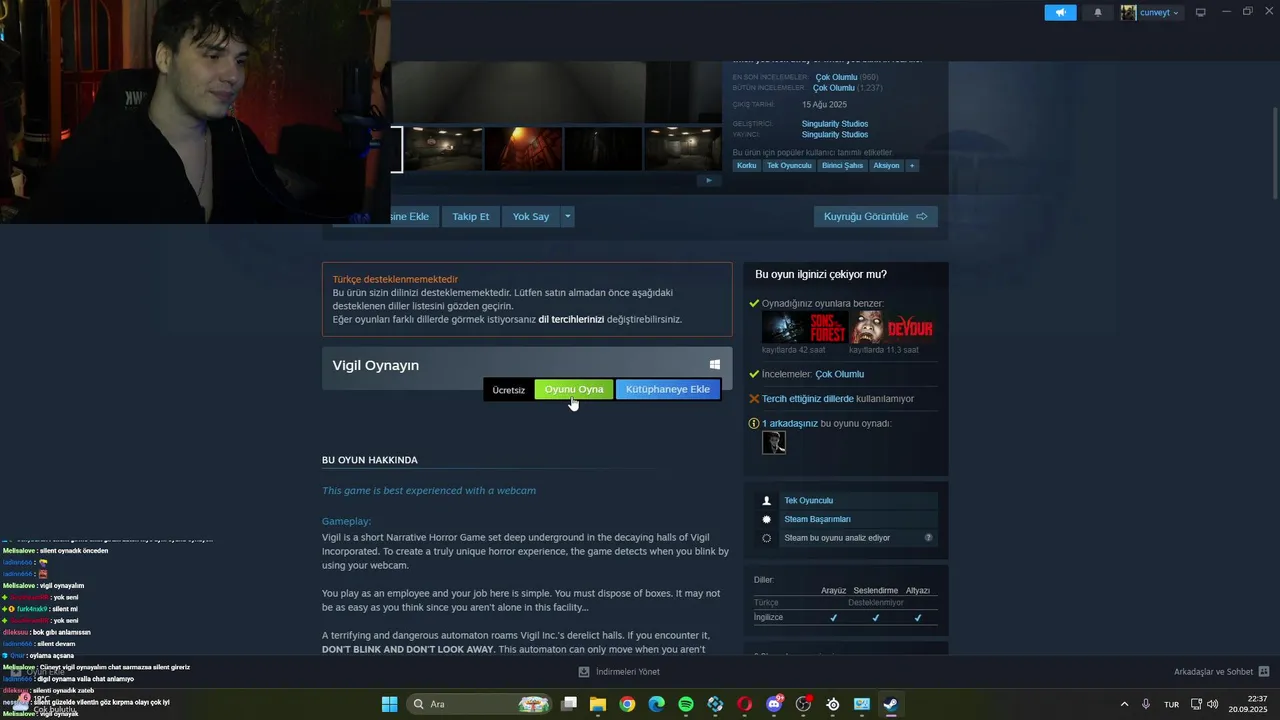This screenshot has width=1280, height=720.
Task: Launch Google Chrome from taskbar
Action: tap(627, 704)
